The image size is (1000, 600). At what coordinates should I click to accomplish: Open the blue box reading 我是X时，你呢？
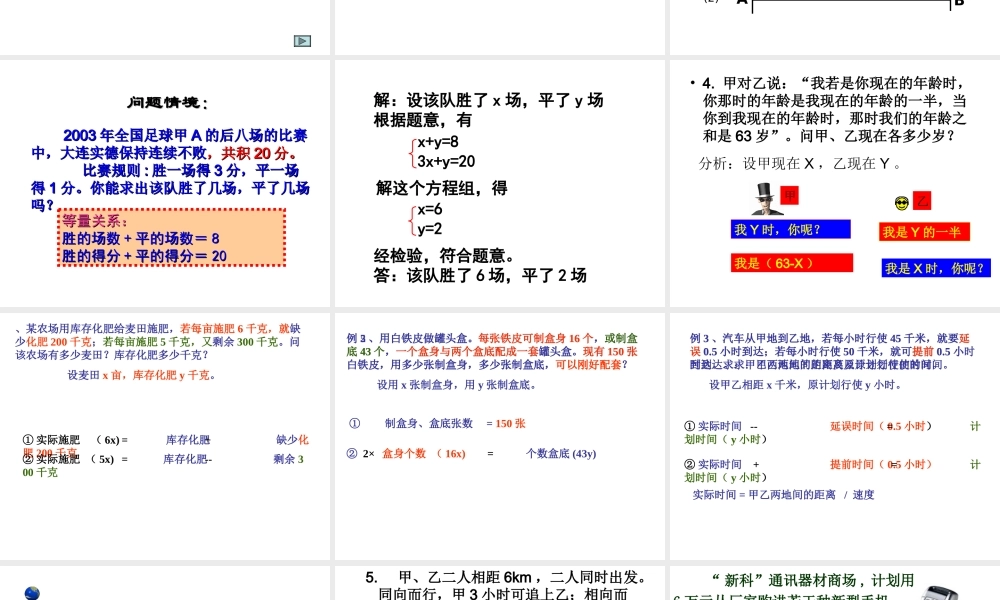click(x=935, y=267)
